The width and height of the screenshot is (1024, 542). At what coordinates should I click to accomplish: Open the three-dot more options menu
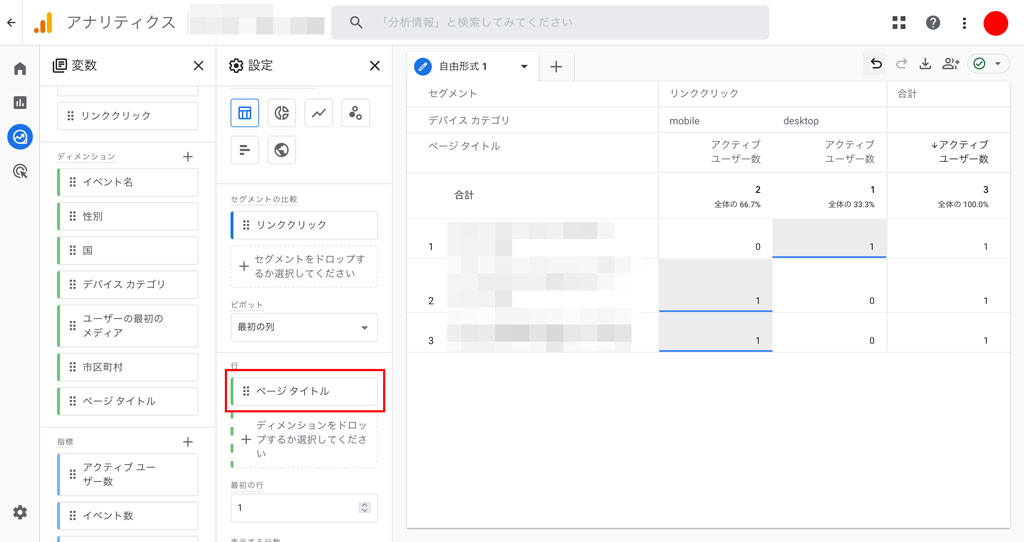point(965,23)
